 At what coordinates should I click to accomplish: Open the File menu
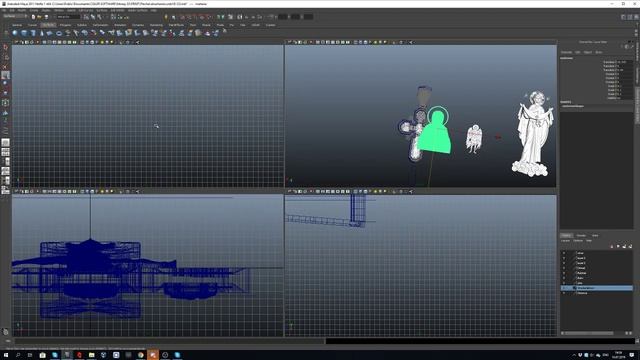pyautogui.click(x=5, y=10)
